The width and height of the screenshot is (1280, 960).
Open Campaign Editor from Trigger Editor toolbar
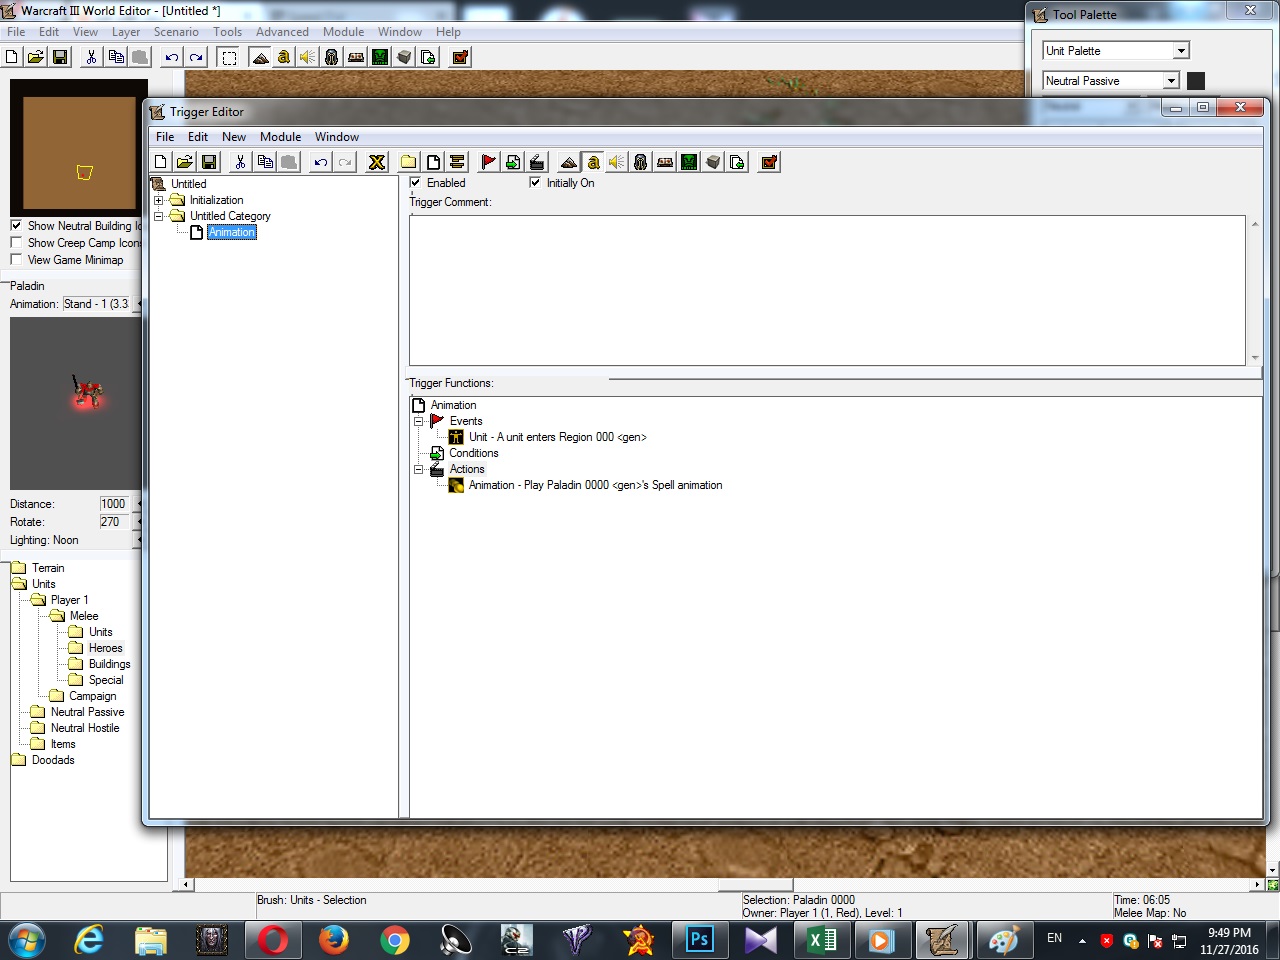point(665,162)
